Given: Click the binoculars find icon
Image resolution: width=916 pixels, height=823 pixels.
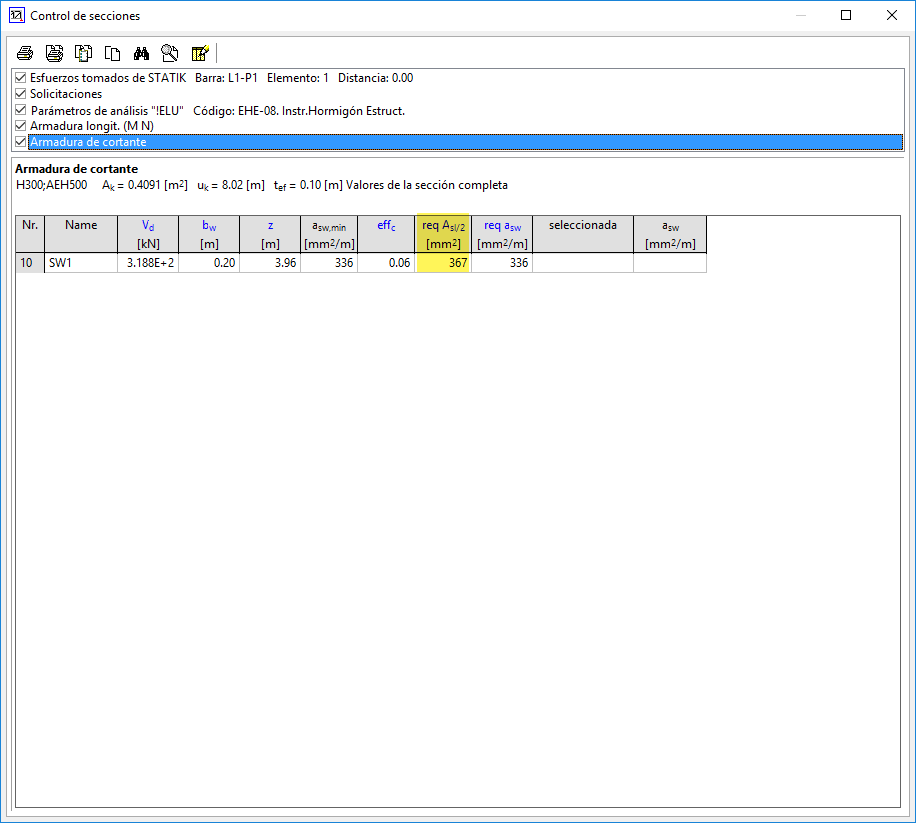Looking at the screenshot, I should [x=141, y=53].
